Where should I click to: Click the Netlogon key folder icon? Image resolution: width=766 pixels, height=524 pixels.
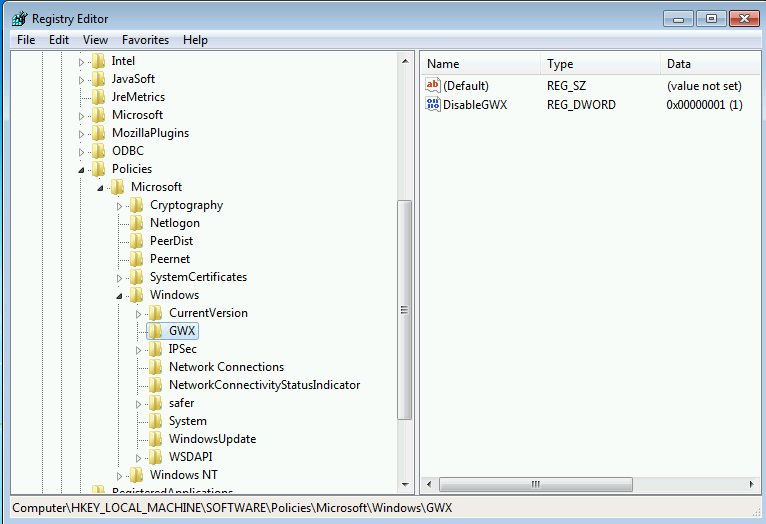pyautogui.click(x=136, y=223)
